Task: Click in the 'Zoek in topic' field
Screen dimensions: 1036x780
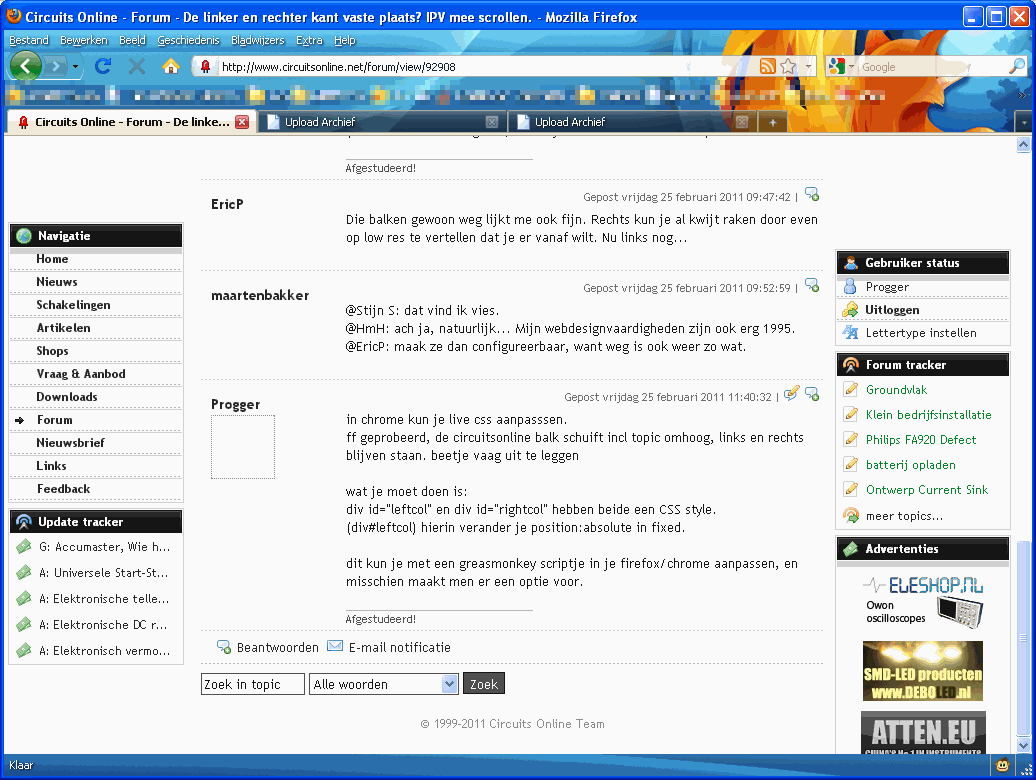Action: tap(253, 684)
